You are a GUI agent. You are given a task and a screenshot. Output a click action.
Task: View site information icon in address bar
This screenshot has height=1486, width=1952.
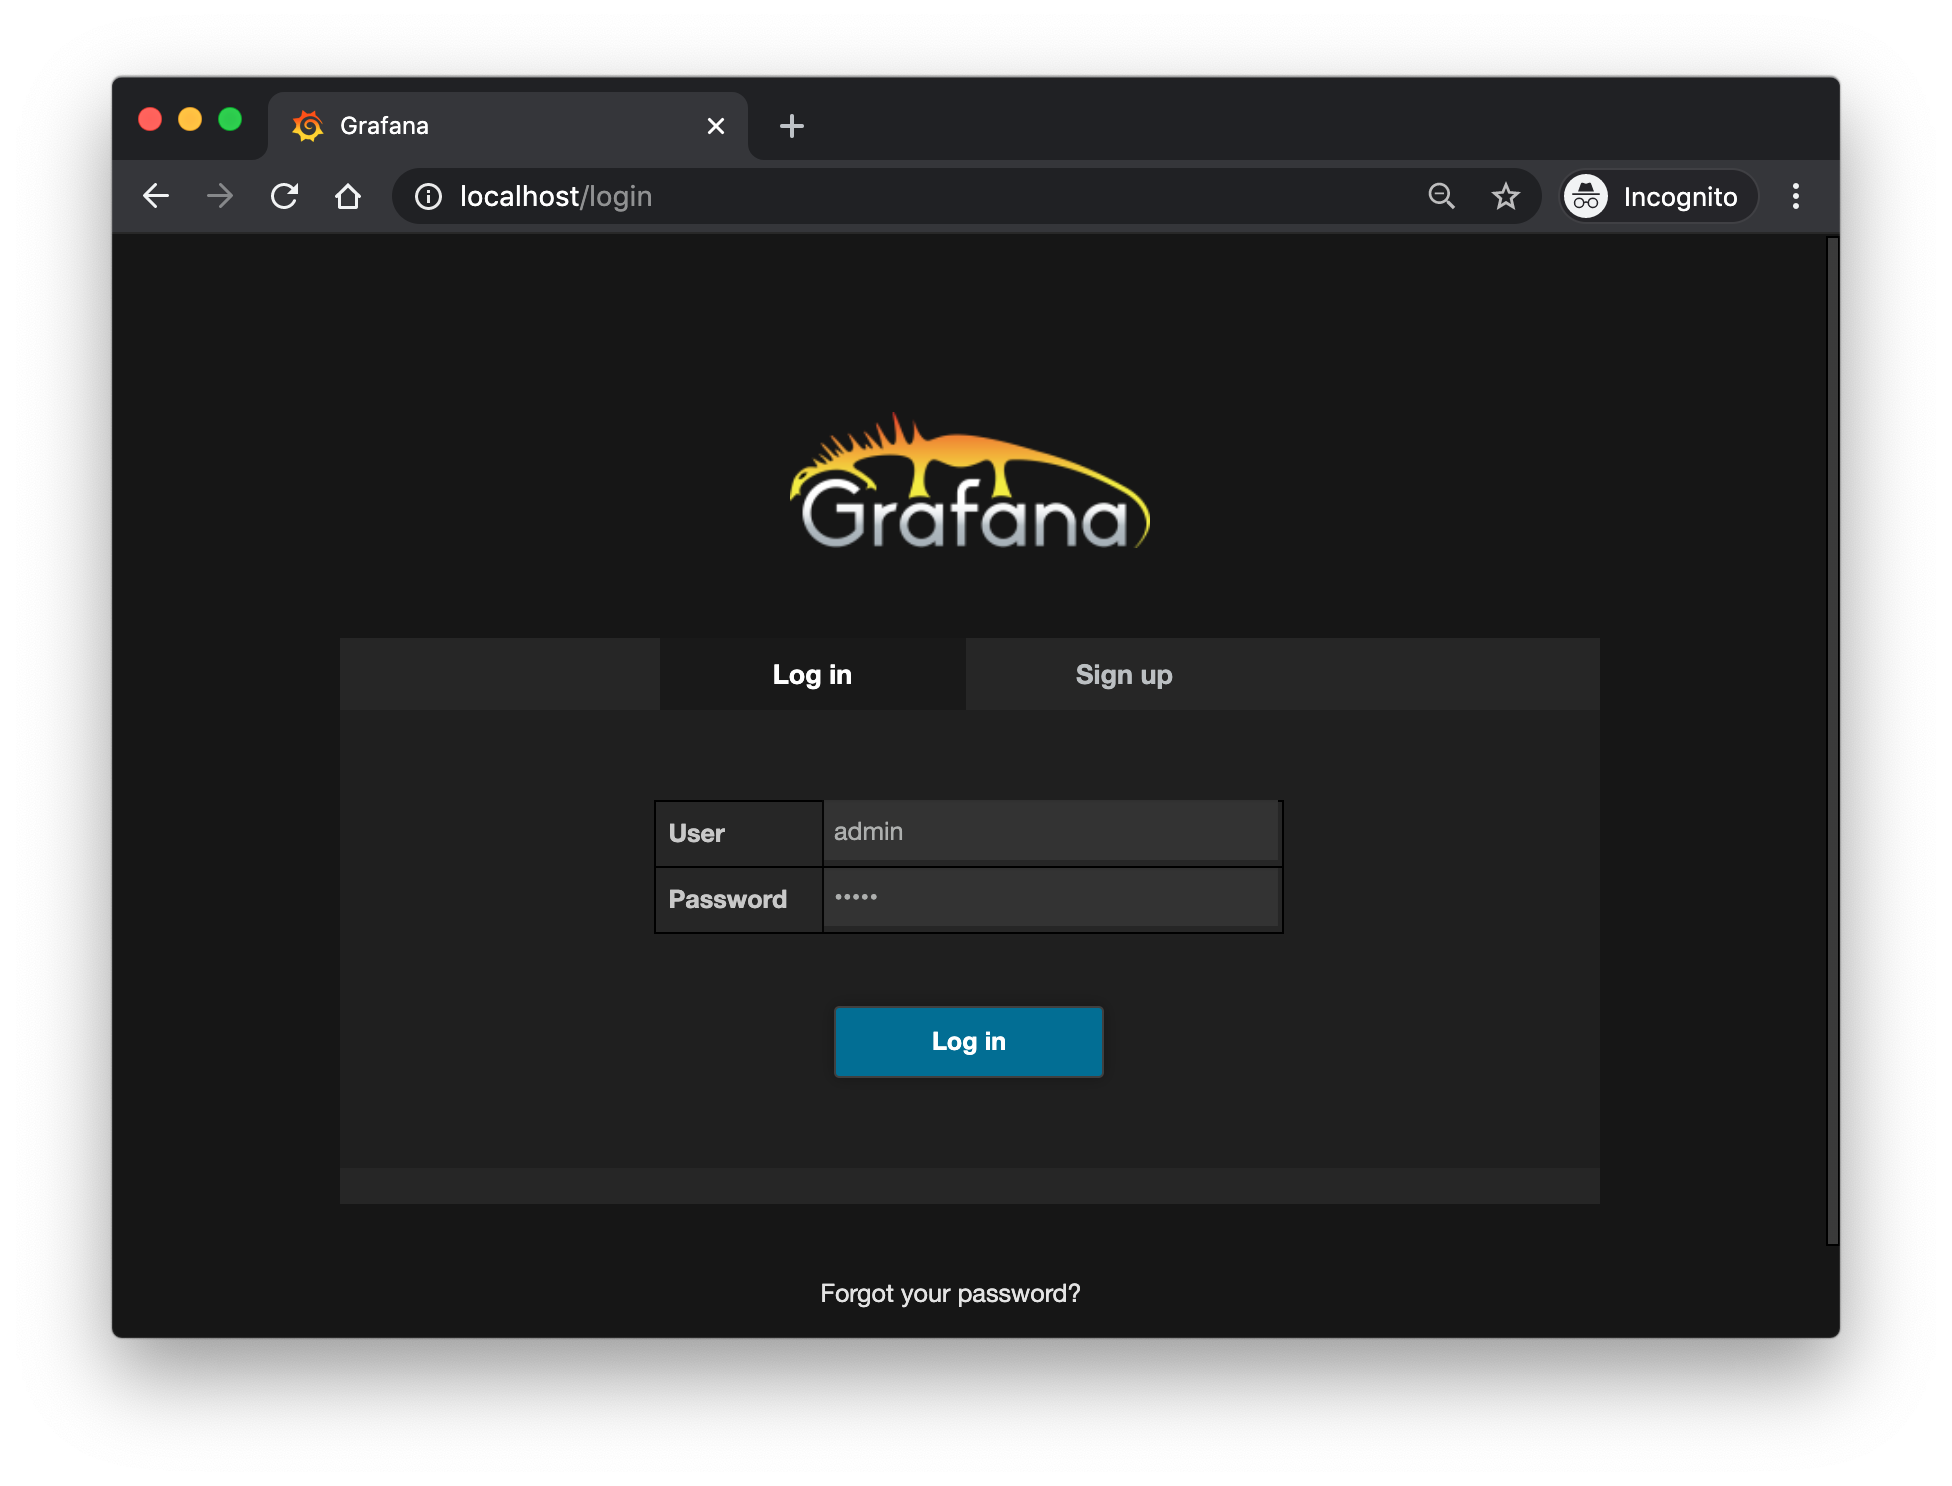point(429,196)
